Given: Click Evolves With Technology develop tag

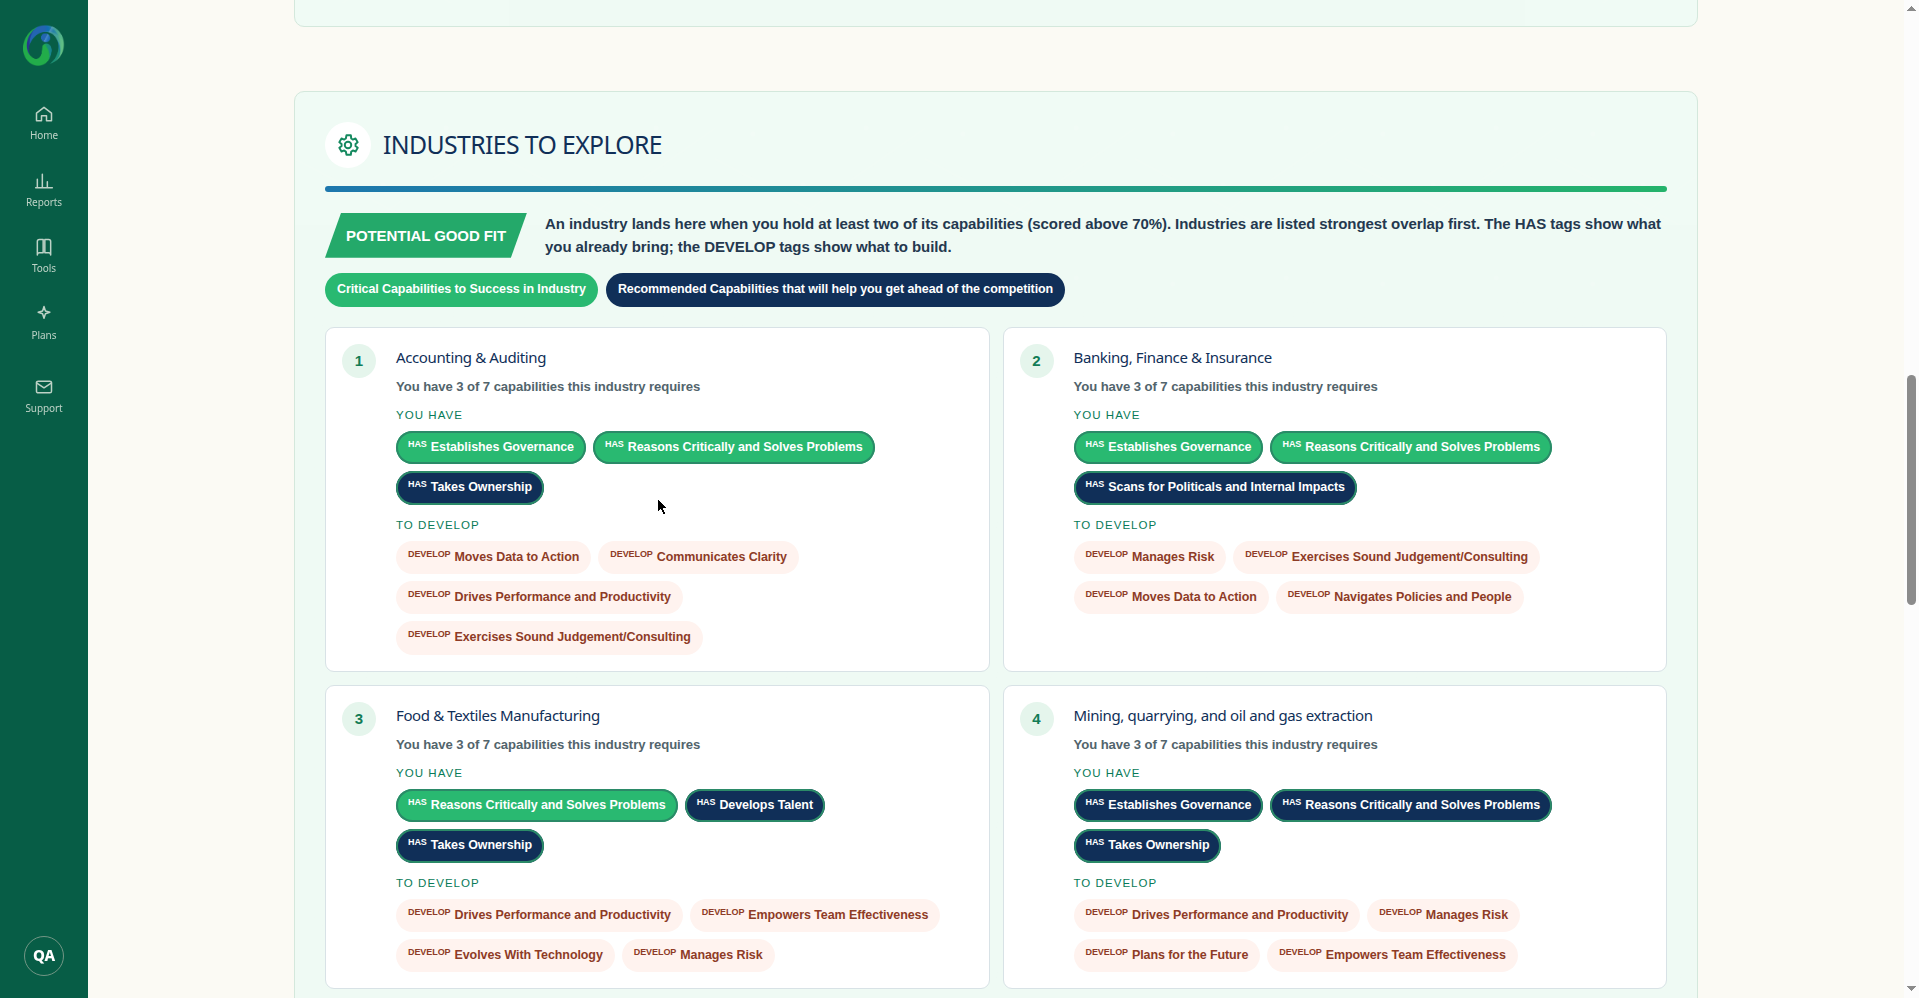Looking at the screenshot, I should click(505, 955).
